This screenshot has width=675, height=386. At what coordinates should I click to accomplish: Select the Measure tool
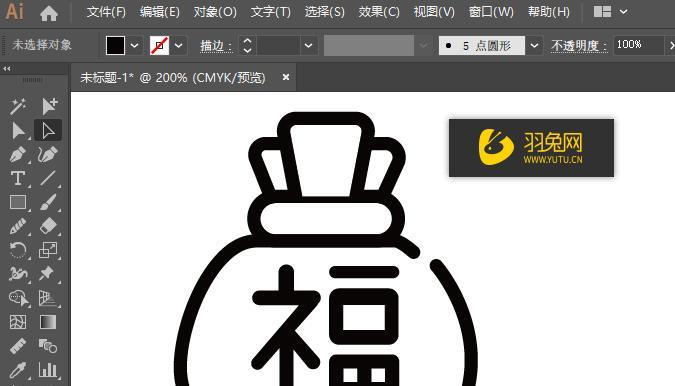pyautogui.click(x=18, y=346)
